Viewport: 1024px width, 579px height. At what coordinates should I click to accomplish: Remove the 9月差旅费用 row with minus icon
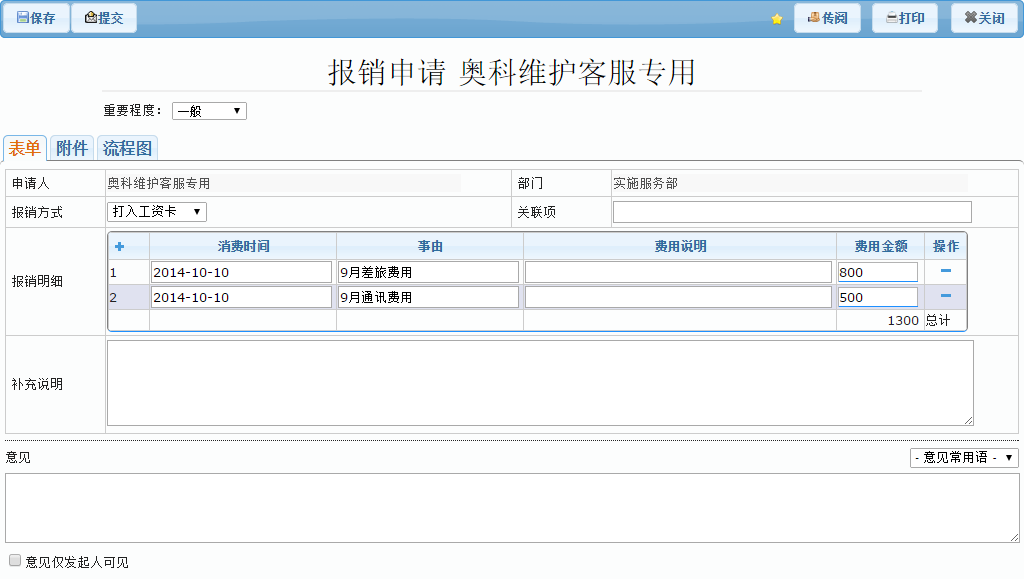pos(945,271)
